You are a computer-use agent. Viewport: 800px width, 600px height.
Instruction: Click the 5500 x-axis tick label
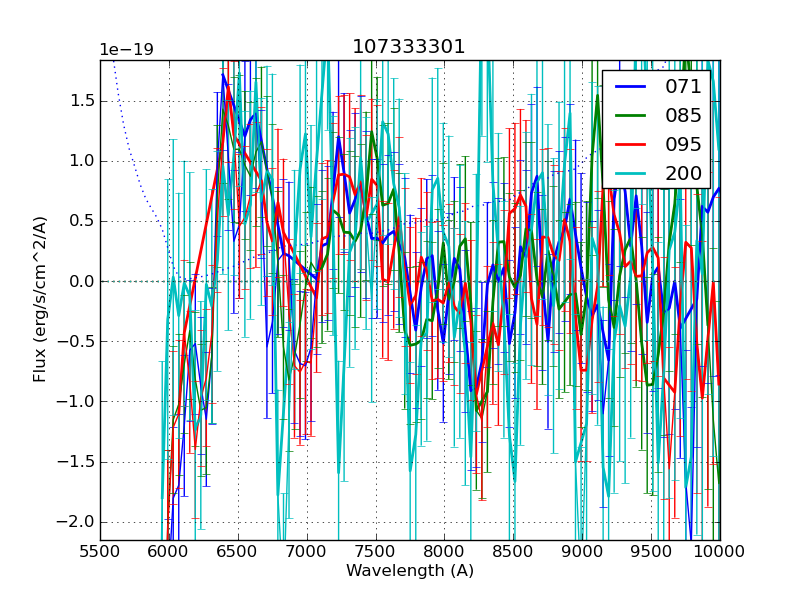(x=100, y=551)
